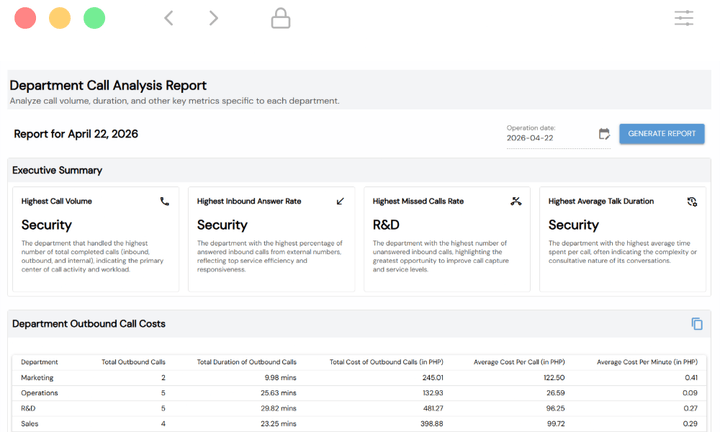Click the back navigation arrow
The image size is (720, 432).
click(x=169, y=18)
